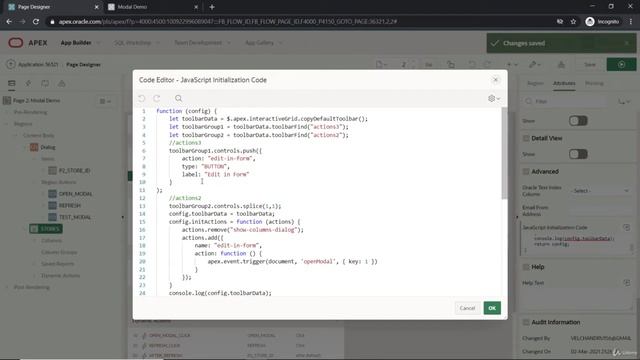Toggle the Detail View Show switch

point(578,154)
